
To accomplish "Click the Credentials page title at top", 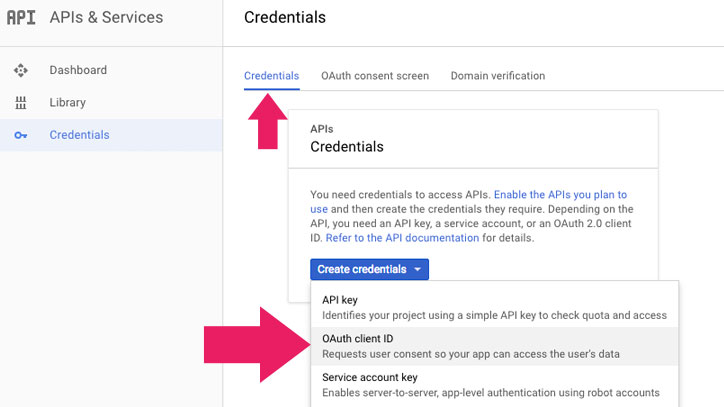I will [x=284, y=17].
